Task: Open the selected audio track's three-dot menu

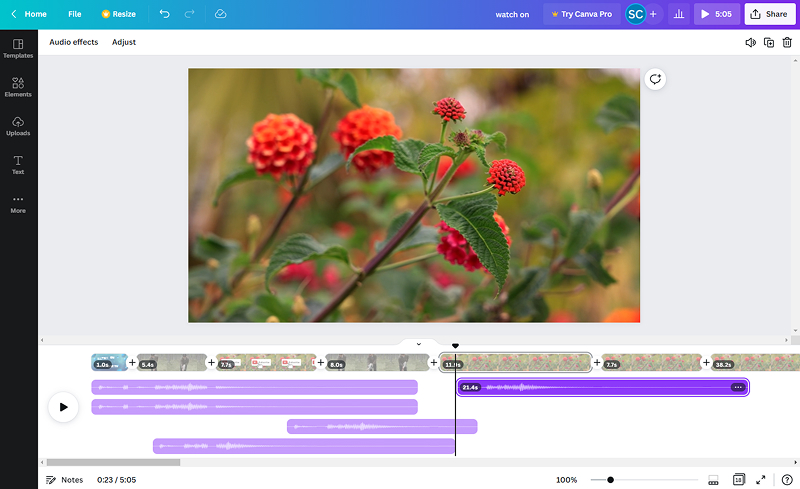Action: pyautogui.click(x=738, y=387)
